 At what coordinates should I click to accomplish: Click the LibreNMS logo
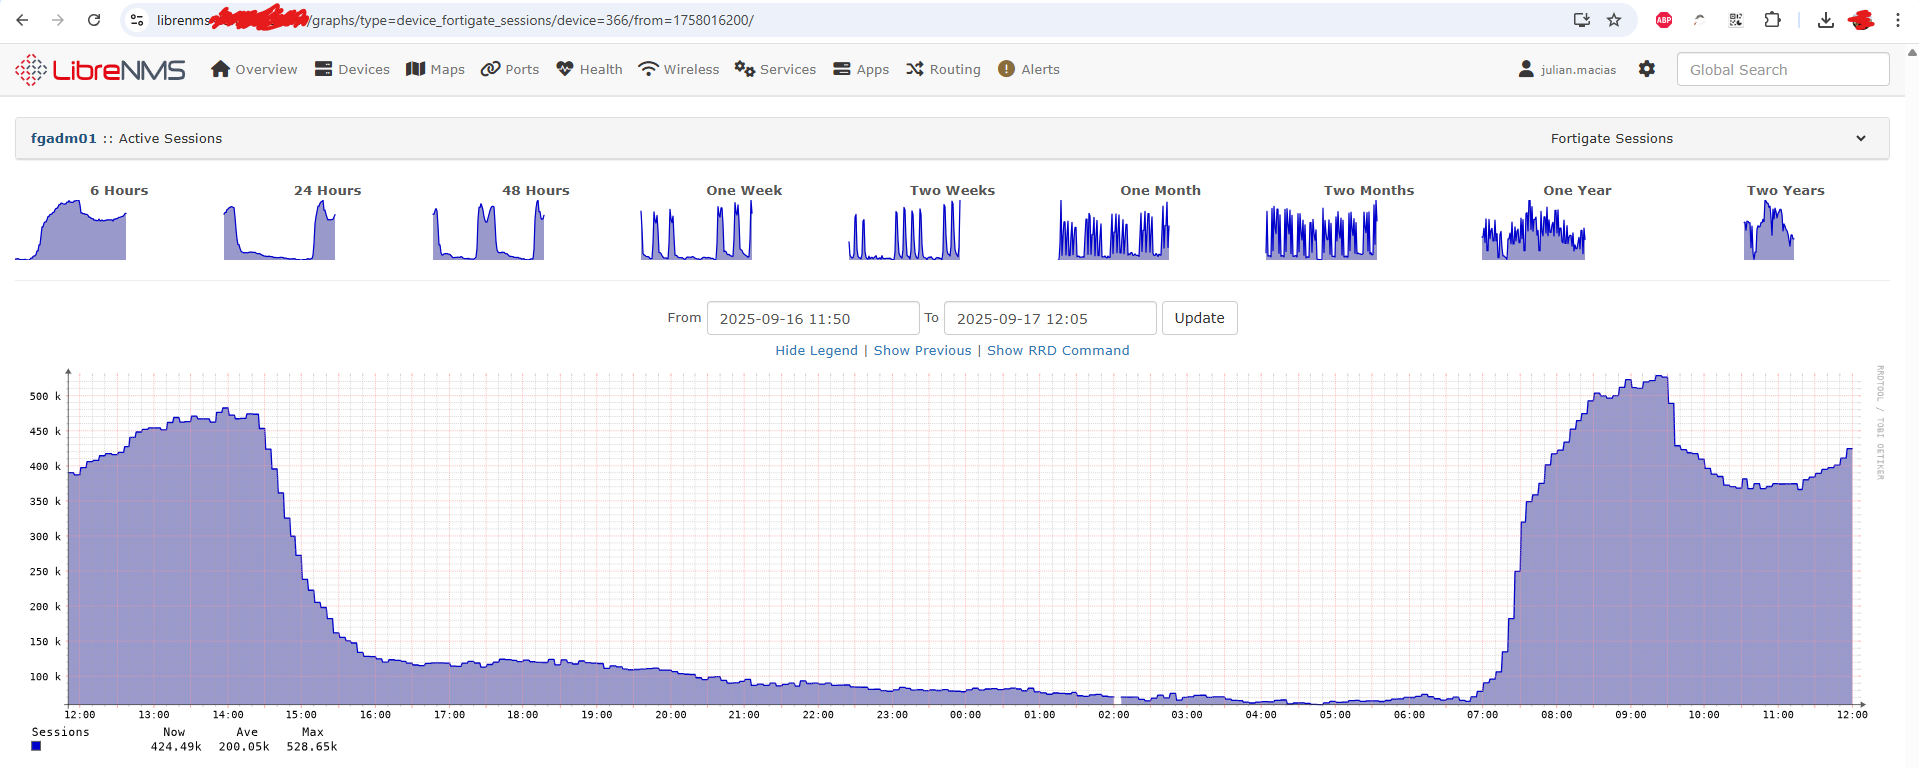100,70
